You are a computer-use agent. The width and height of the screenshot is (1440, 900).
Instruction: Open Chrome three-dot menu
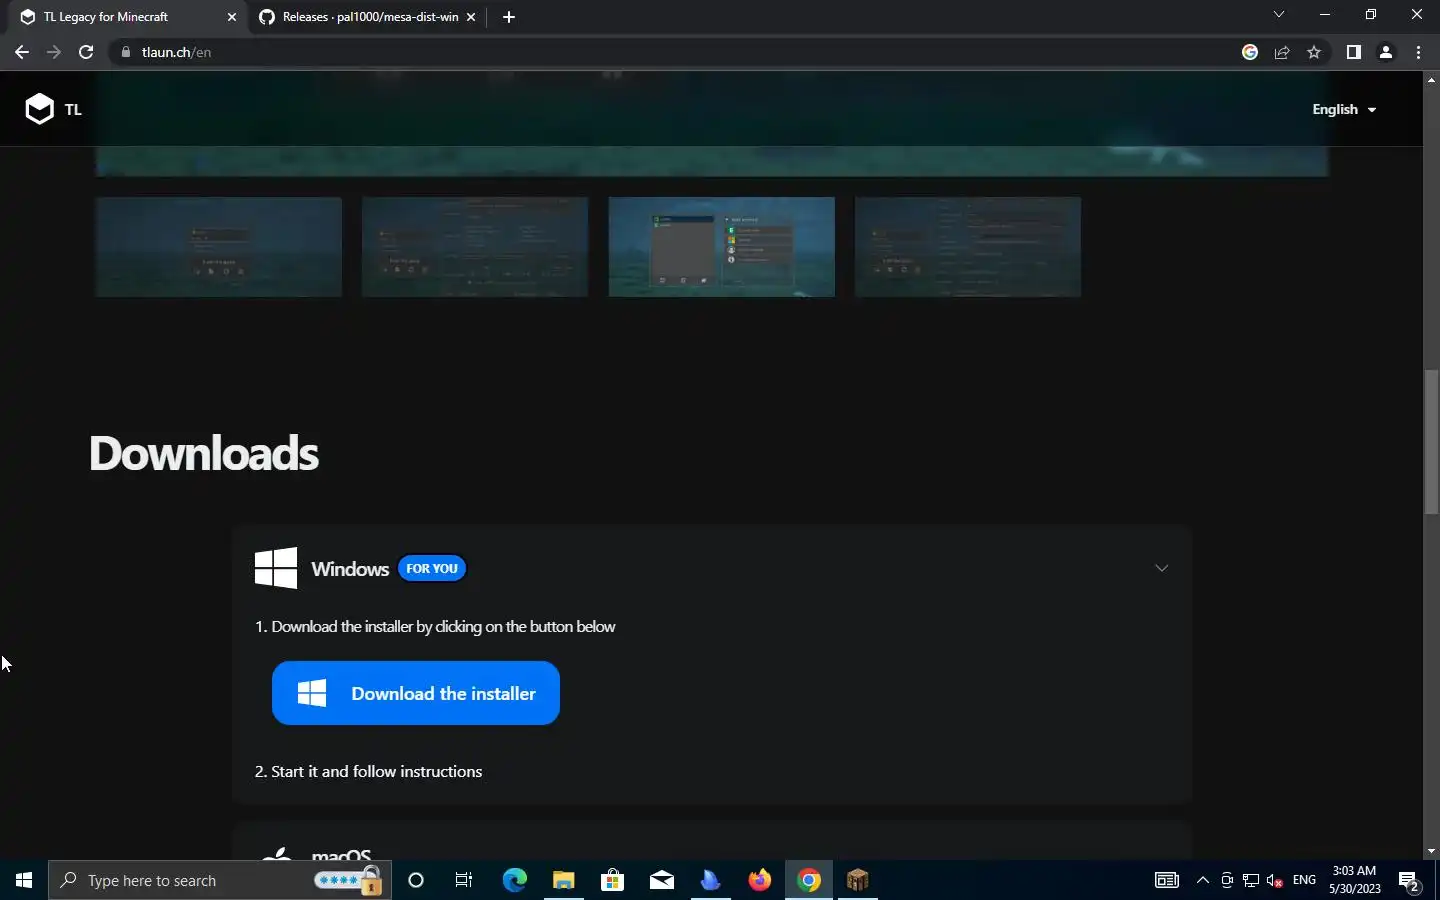pos(1418,52)
